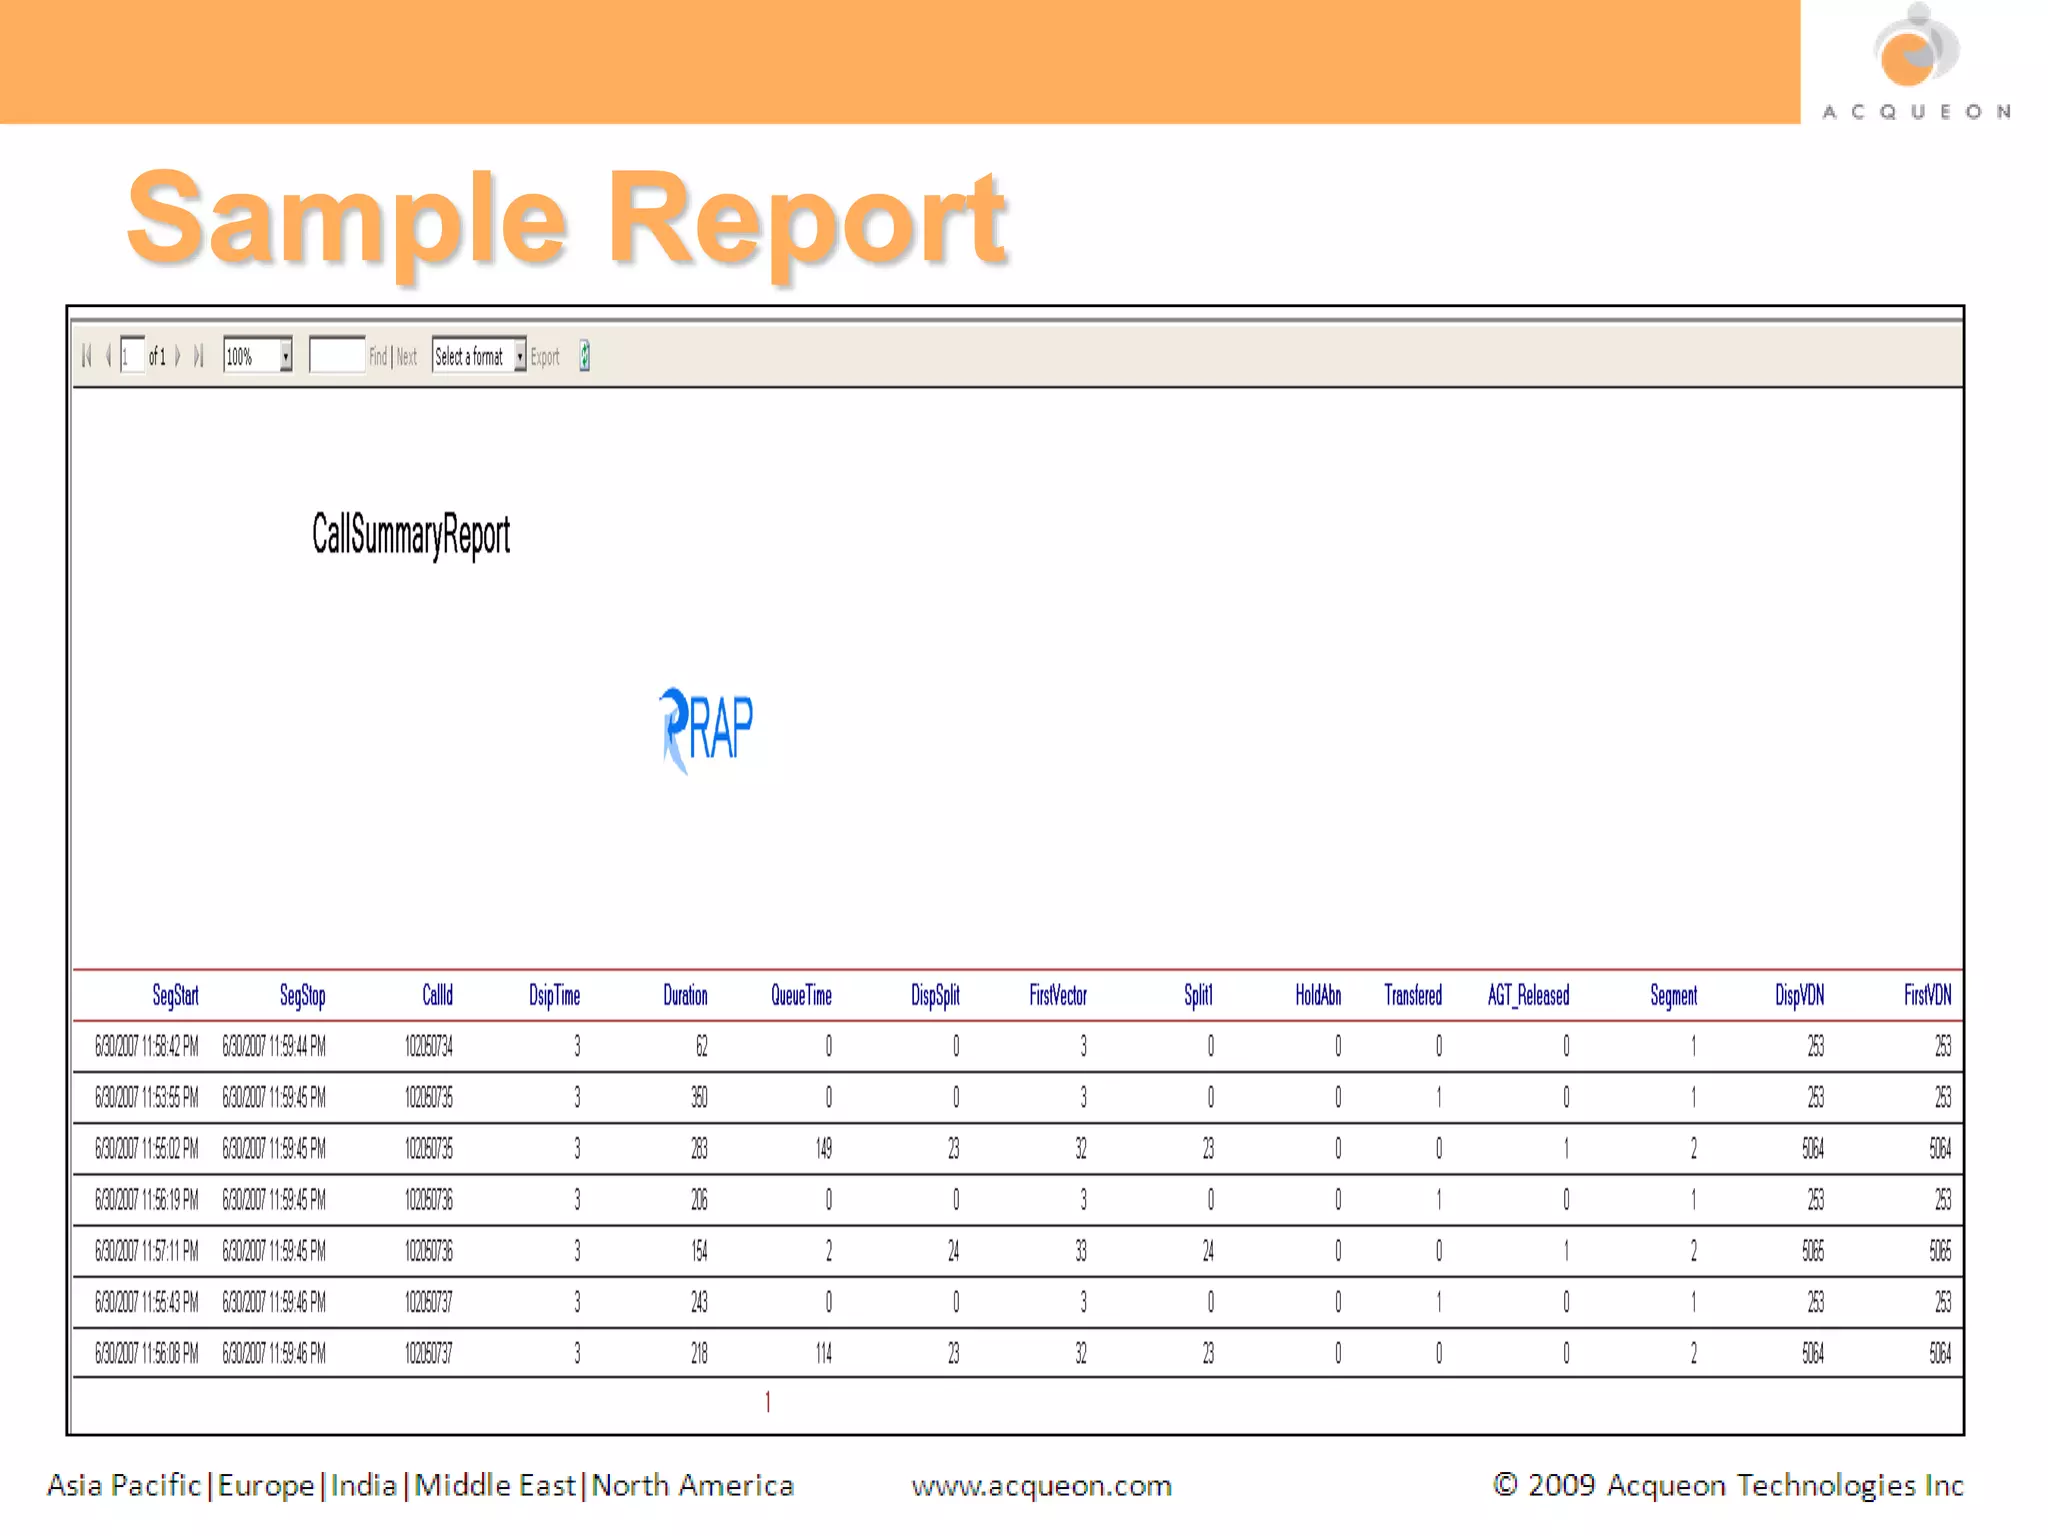
Task: Select SegStart cell 6/30/2007 11:56:19 PM
Action: pyautogui.click(x=146, y=1200)
